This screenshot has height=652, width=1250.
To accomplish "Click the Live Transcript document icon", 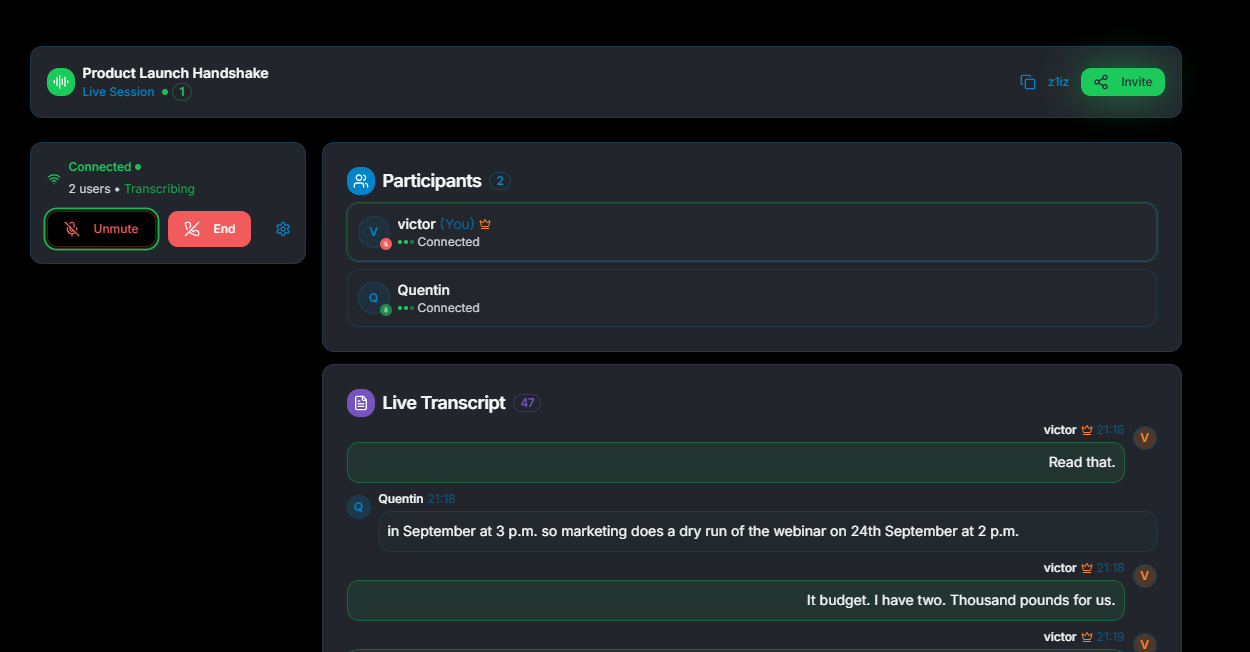I will pos(361,403).
